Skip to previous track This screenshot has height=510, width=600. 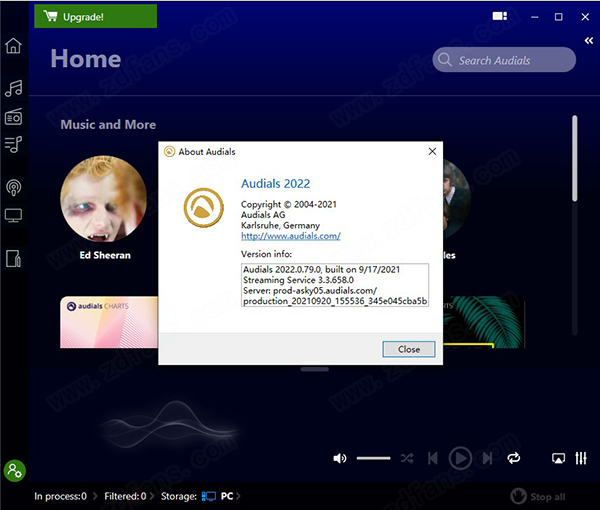click(x=433, y=458)
